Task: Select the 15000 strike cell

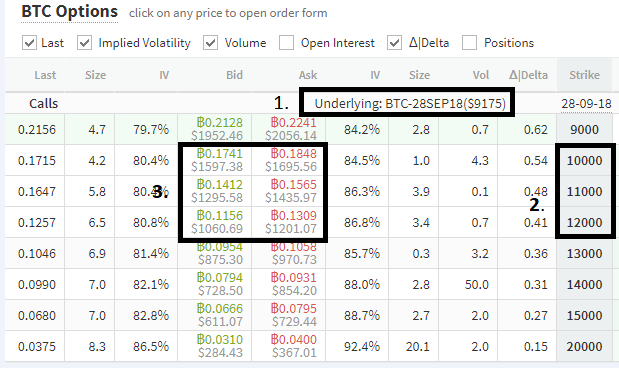Action: [584, 315]
